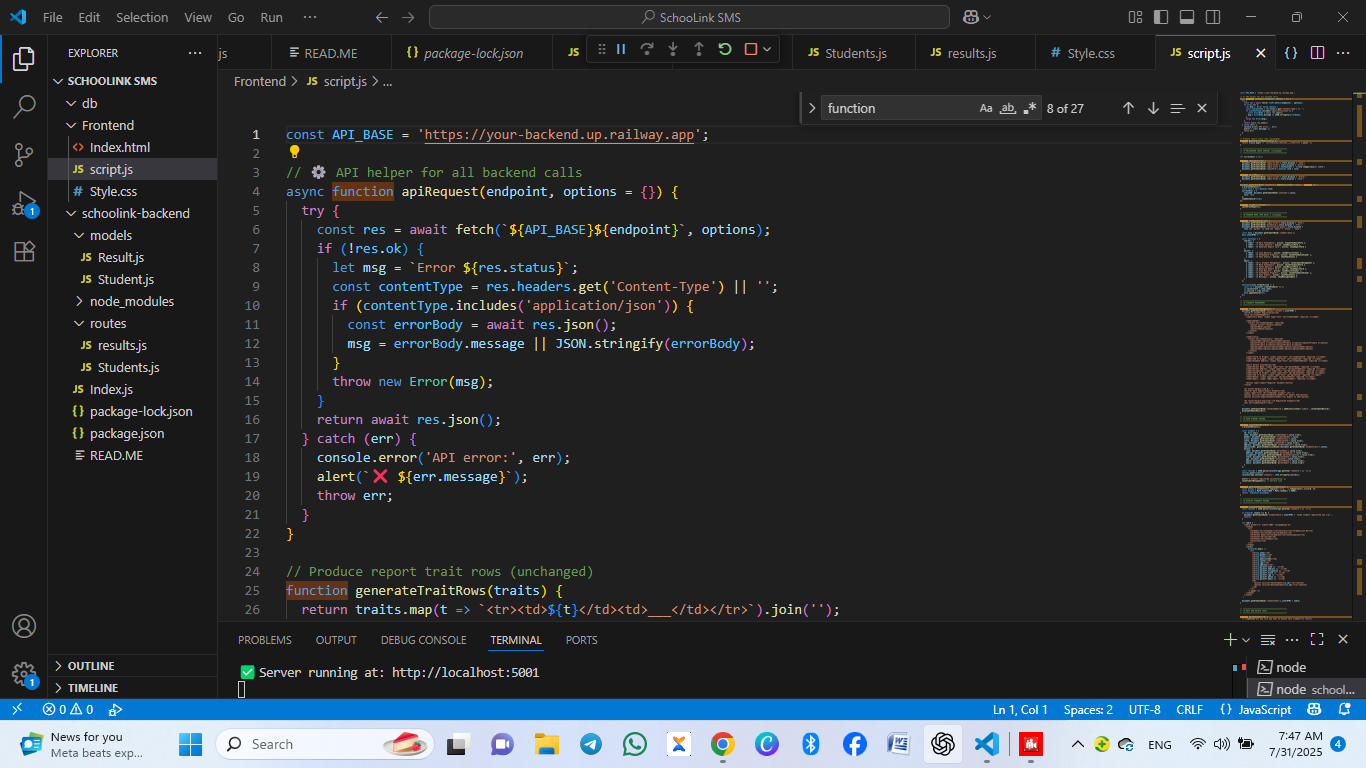The width and height of the screenshot is (1366, 768).
Task: Open the Search view in activity bar
Action: pyautogui.click(x=24, y=106)
